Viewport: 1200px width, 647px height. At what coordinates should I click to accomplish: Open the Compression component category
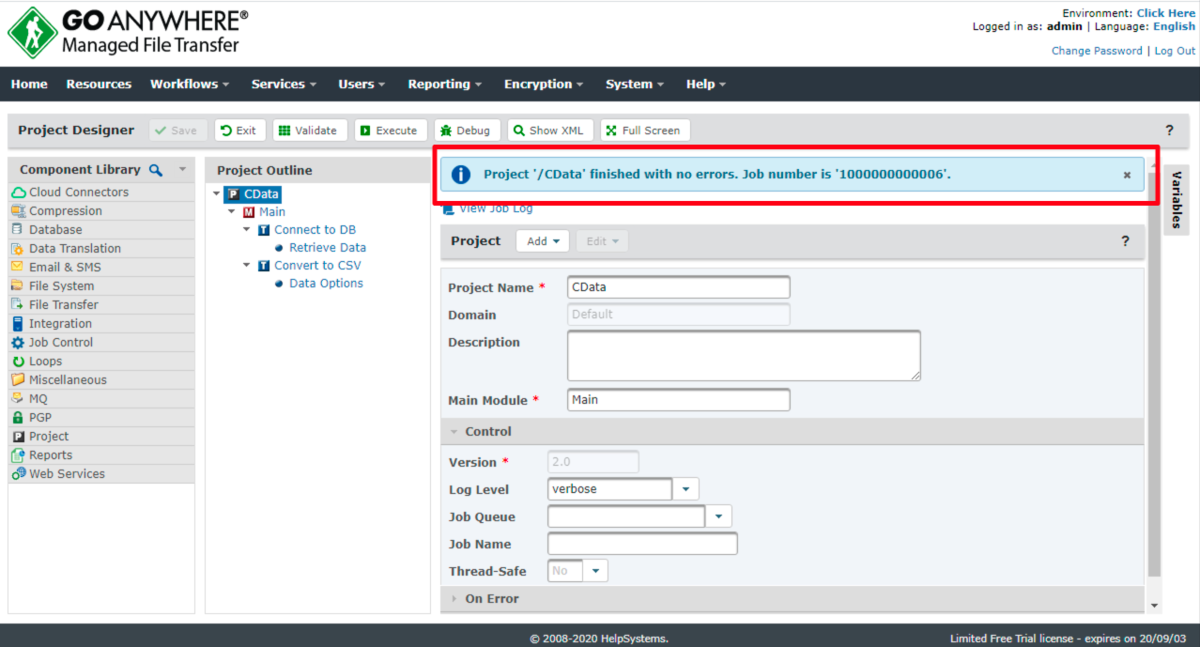tap(101, 211)
